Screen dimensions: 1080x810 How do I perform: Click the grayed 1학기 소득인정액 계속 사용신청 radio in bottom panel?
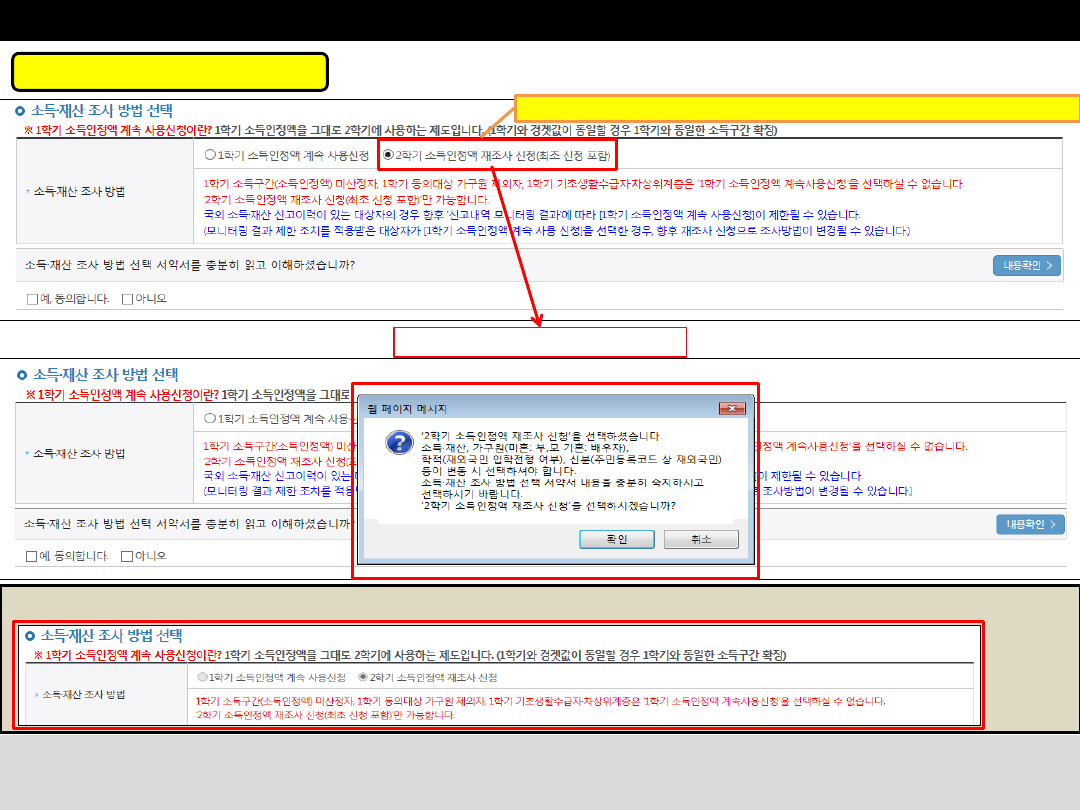[x=204, y=677]
